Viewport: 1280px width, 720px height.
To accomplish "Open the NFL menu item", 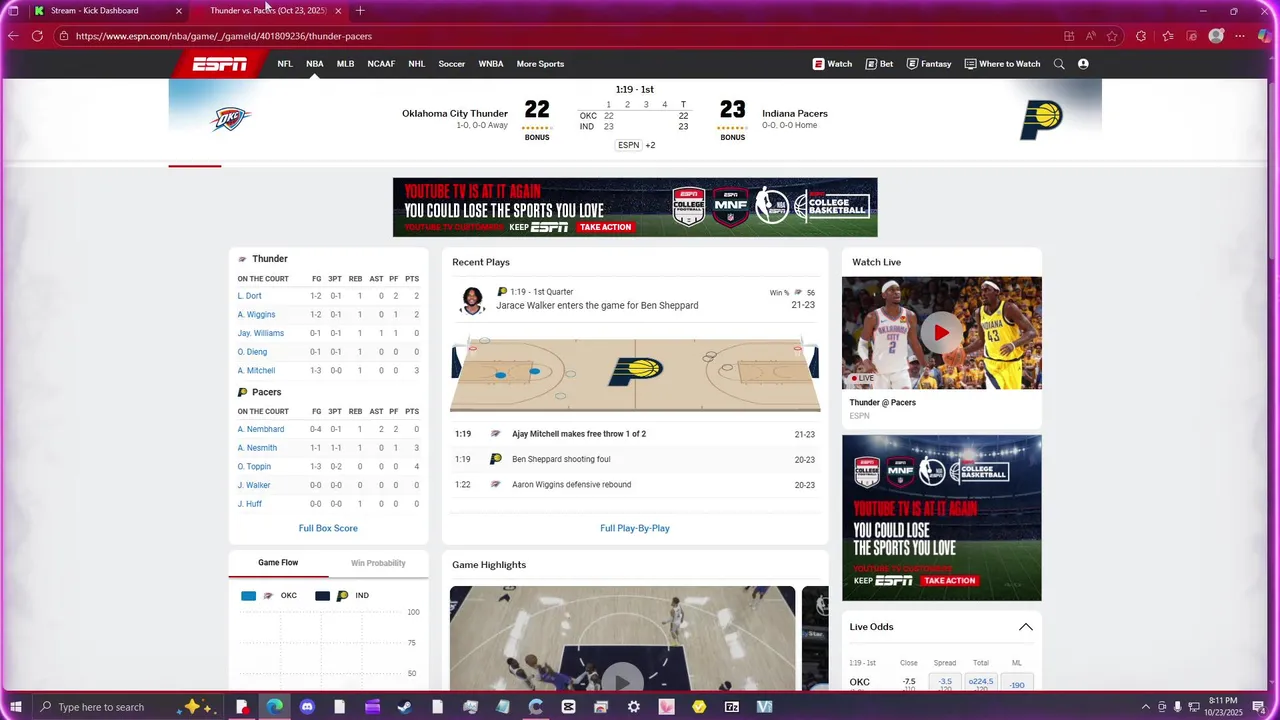I will tap(285, 64).
